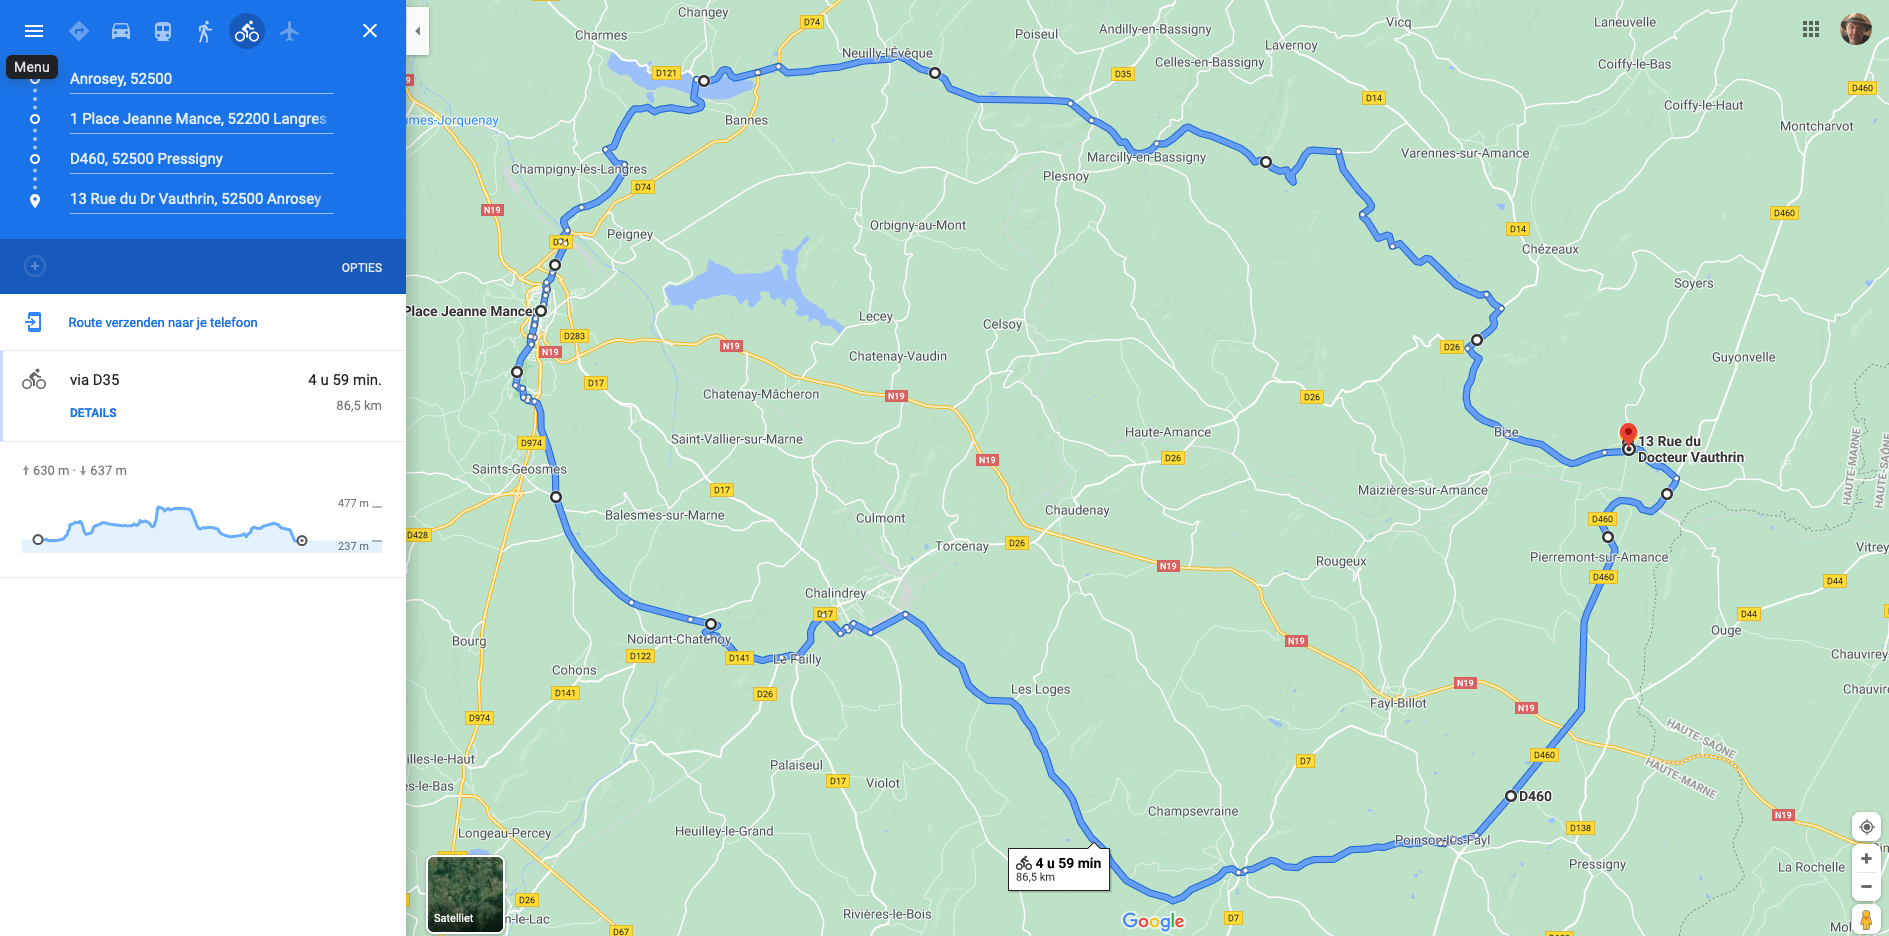This screenshot has width=1889, height=936.
Task: Open OPTIES route options
Action: [362, 268]
